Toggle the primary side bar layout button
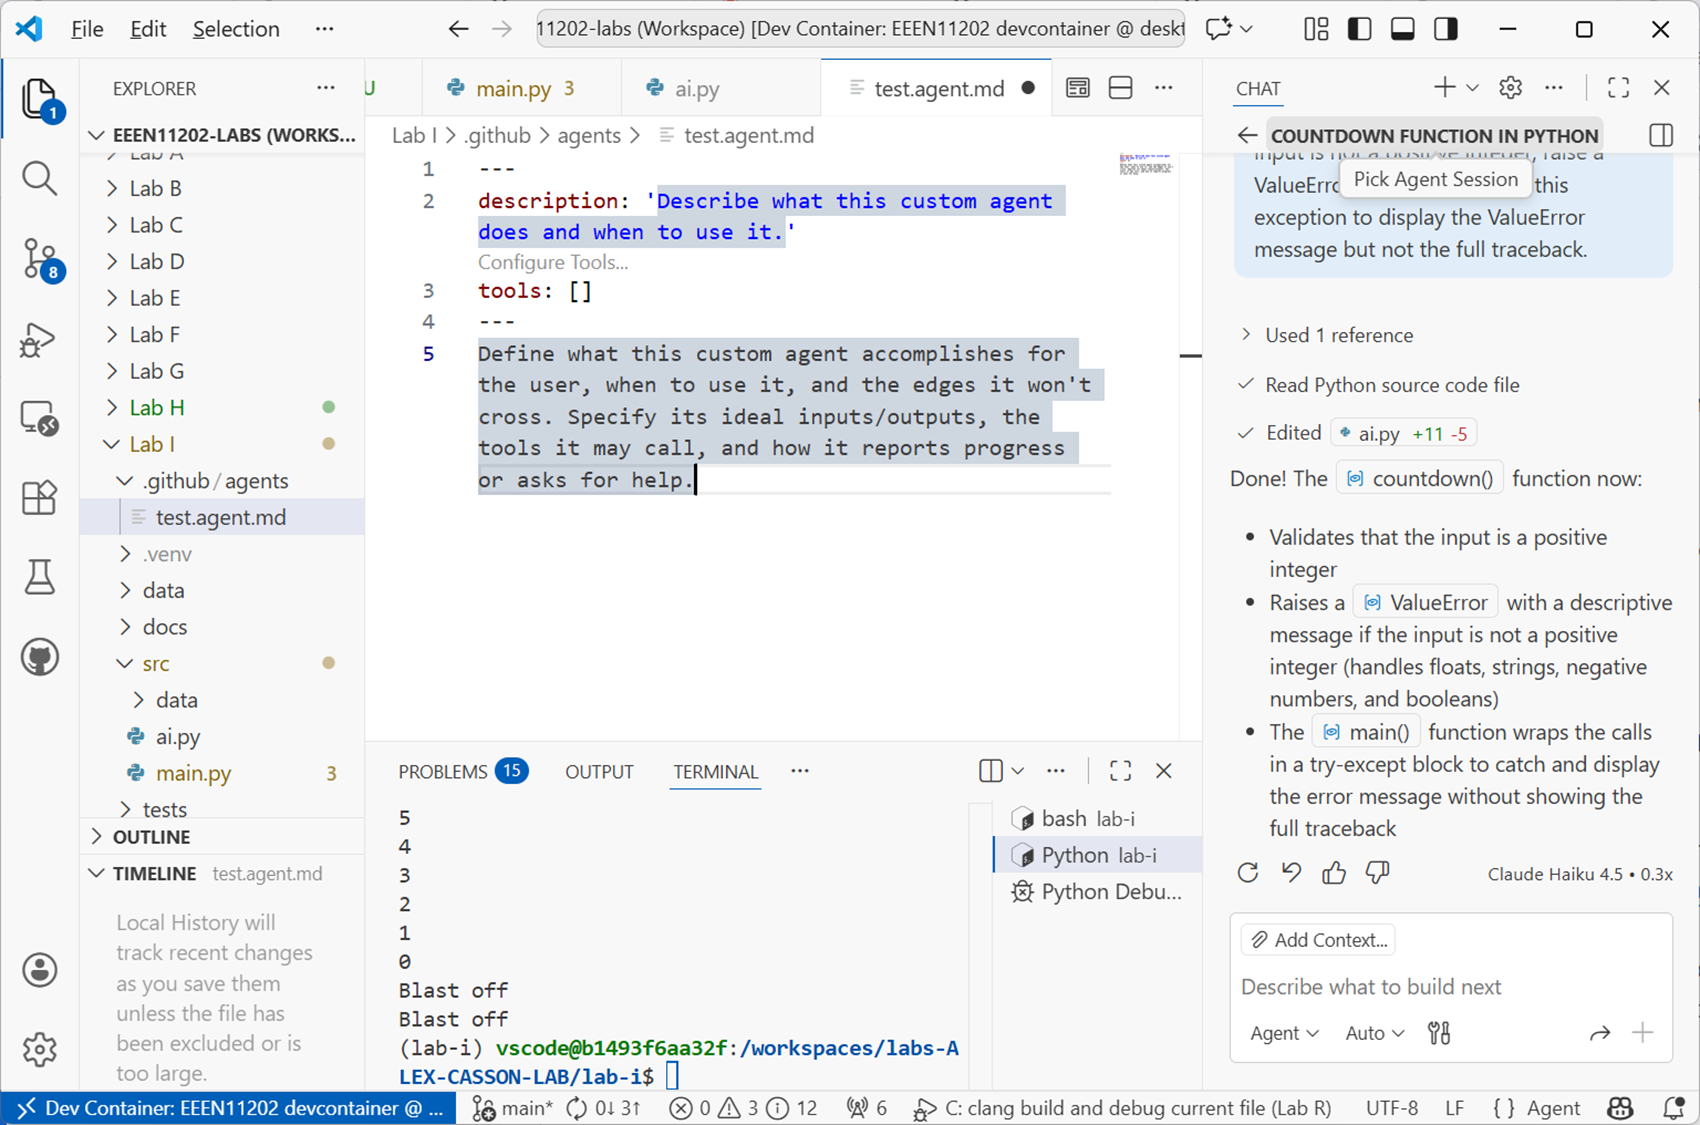Viewport: 1700px width, 1125px height. click(1359, 29)
